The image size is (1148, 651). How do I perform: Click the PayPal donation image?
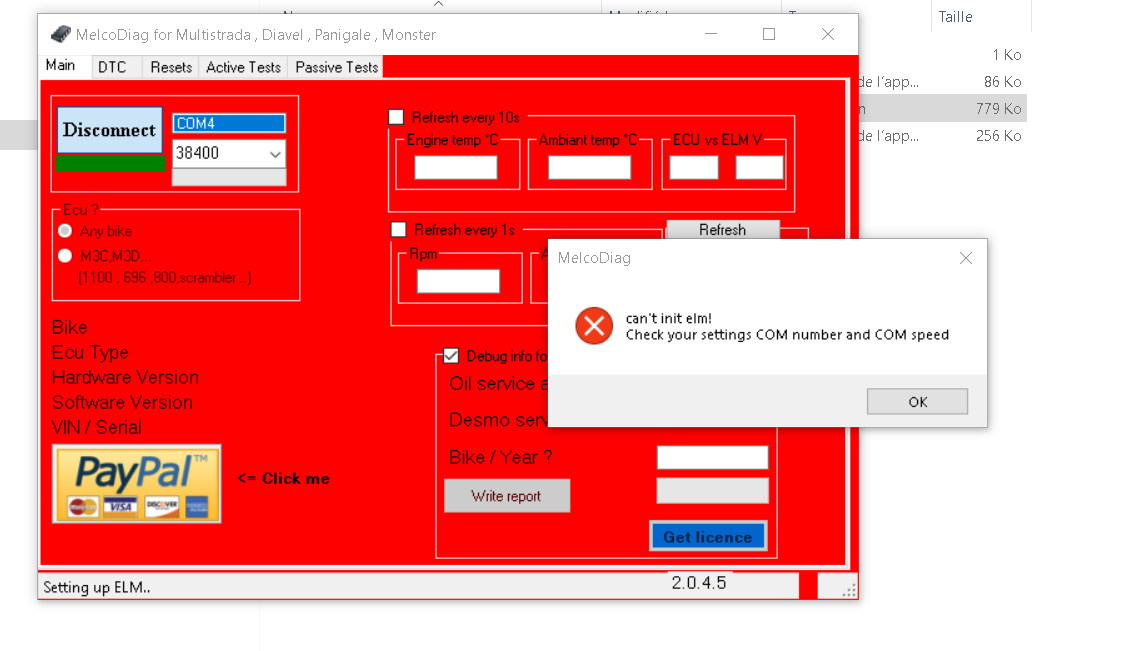137,484
